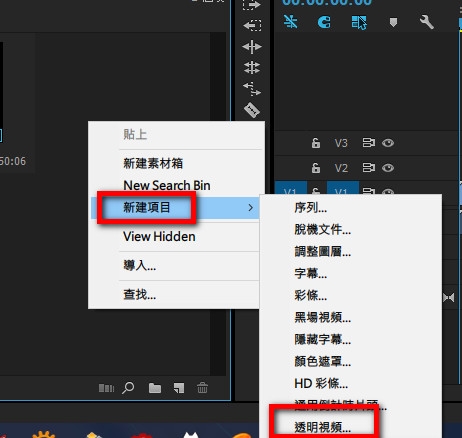Create a new bin with folder icon

pyautogui.click(x=155, y=388)
